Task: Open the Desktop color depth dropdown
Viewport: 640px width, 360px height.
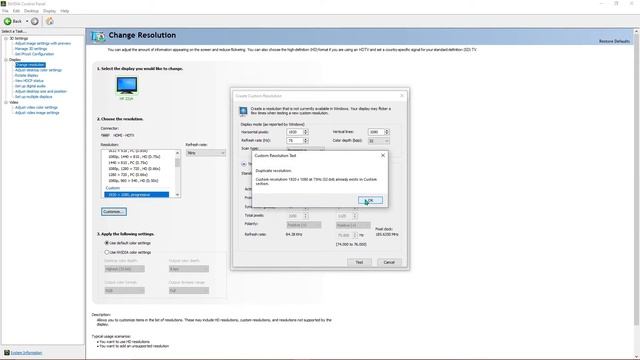Action: 124,269
